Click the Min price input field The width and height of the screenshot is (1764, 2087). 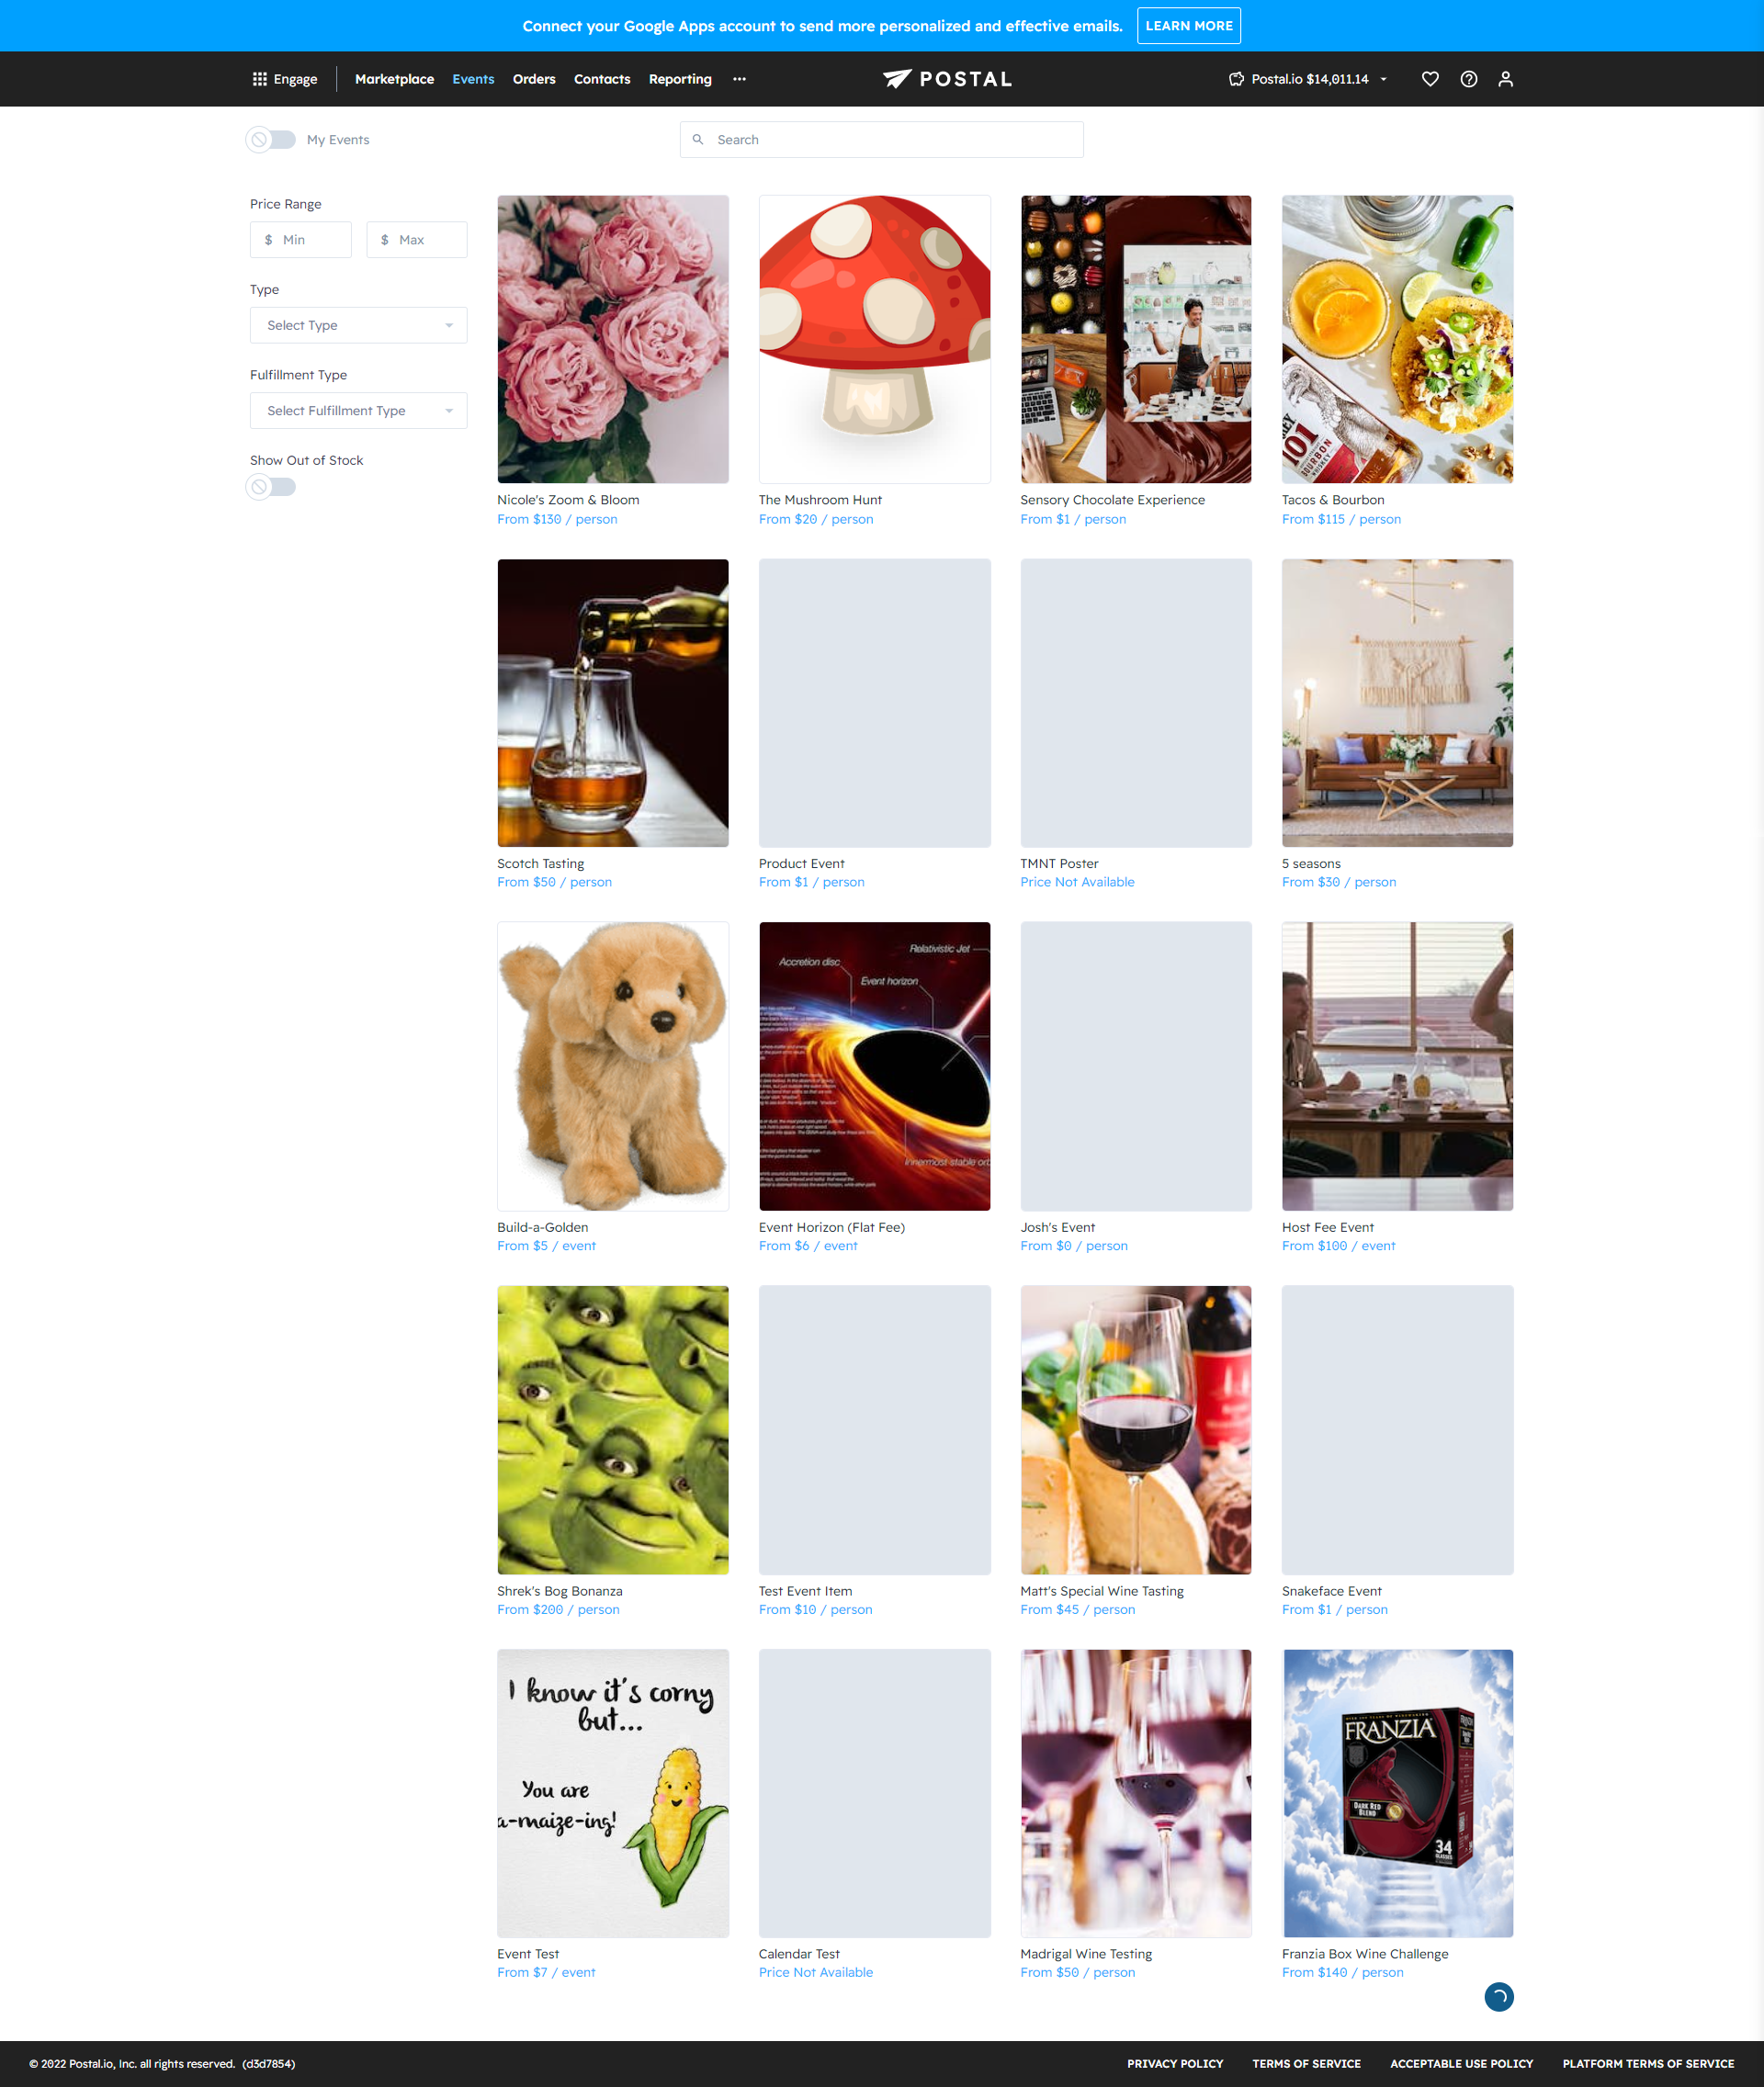(300, 240)
